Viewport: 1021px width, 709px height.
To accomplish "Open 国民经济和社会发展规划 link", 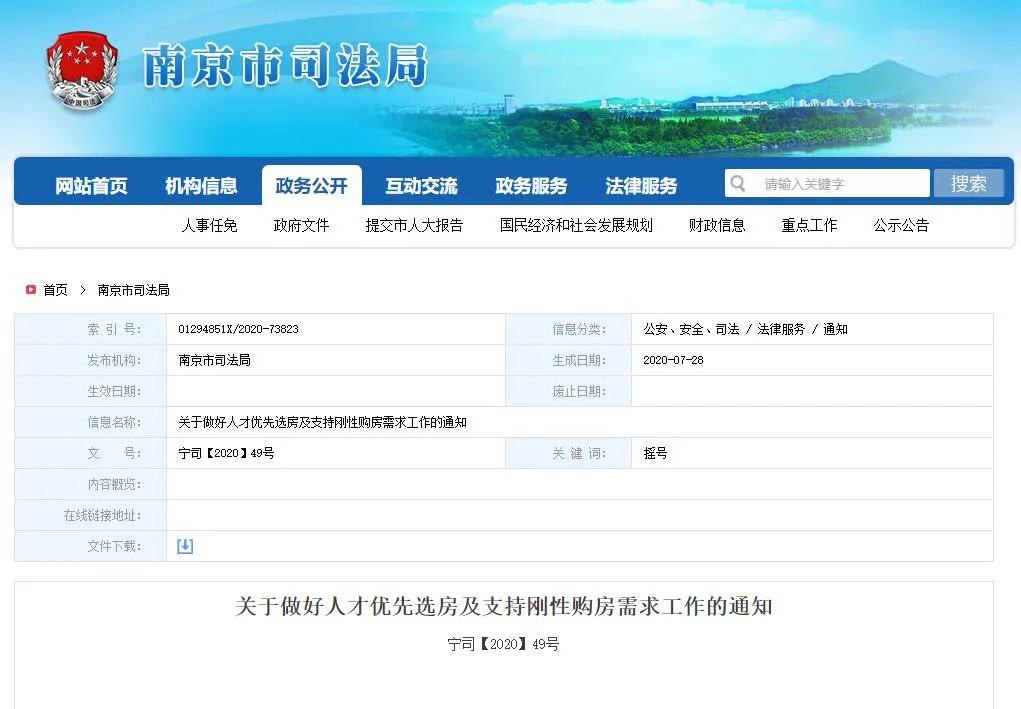I will point(576,226).
